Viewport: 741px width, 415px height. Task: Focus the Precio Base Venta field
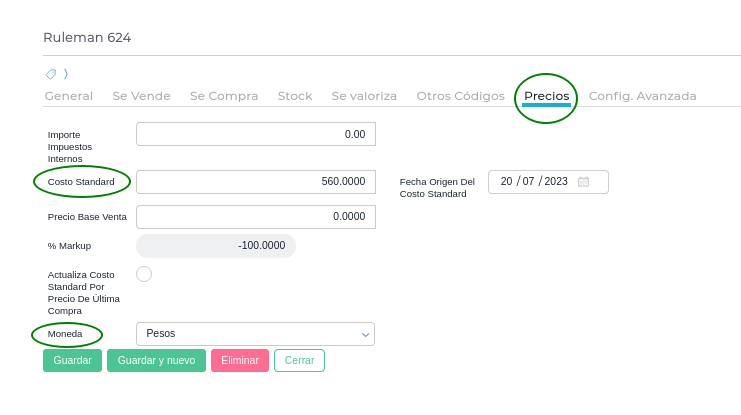point(256,217)
